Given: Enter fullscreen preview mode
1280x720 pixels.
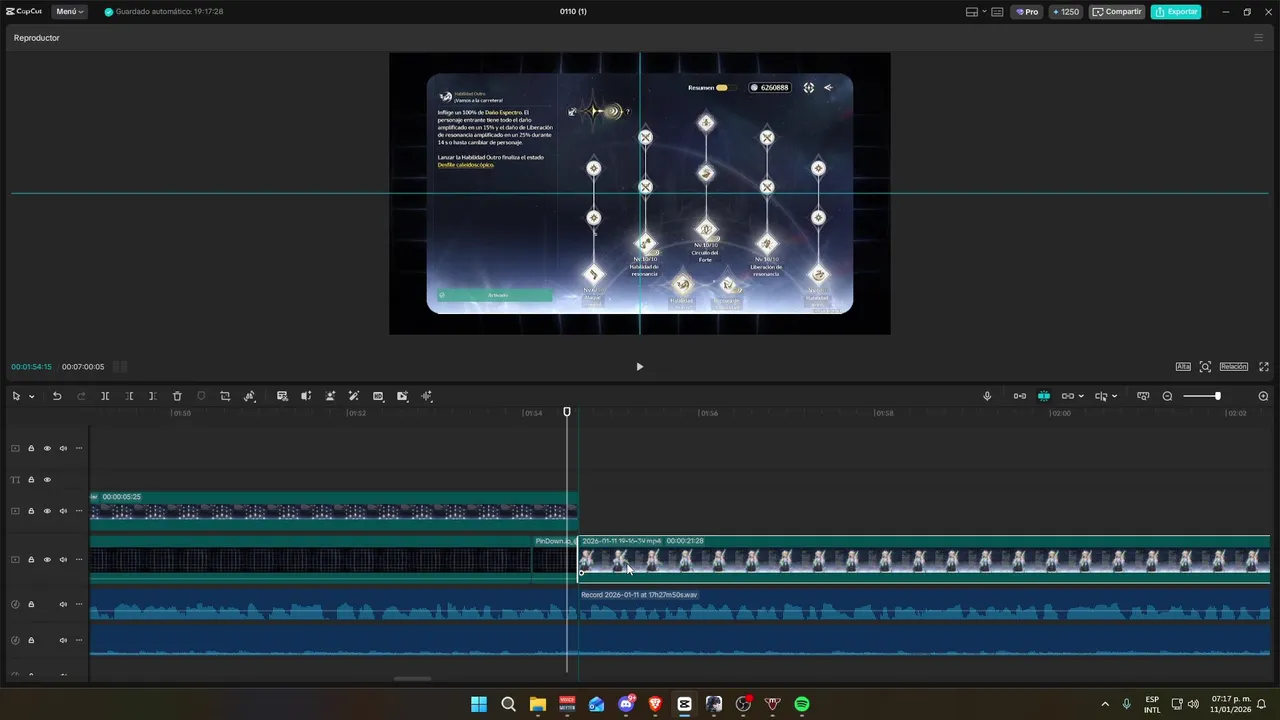Looking at the screenshot, I should pyautogui.click(x=1264, y=367).
